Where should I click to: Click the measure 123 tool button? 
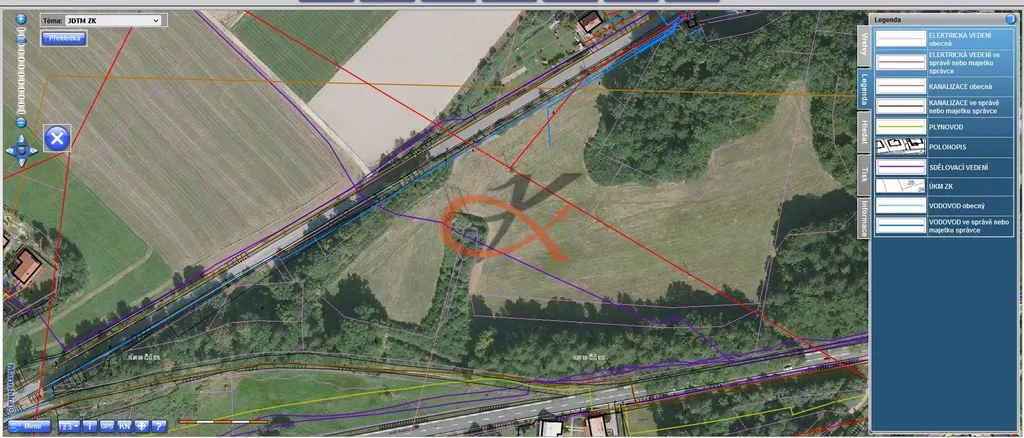pyautogui.click(x=69, y=426)
